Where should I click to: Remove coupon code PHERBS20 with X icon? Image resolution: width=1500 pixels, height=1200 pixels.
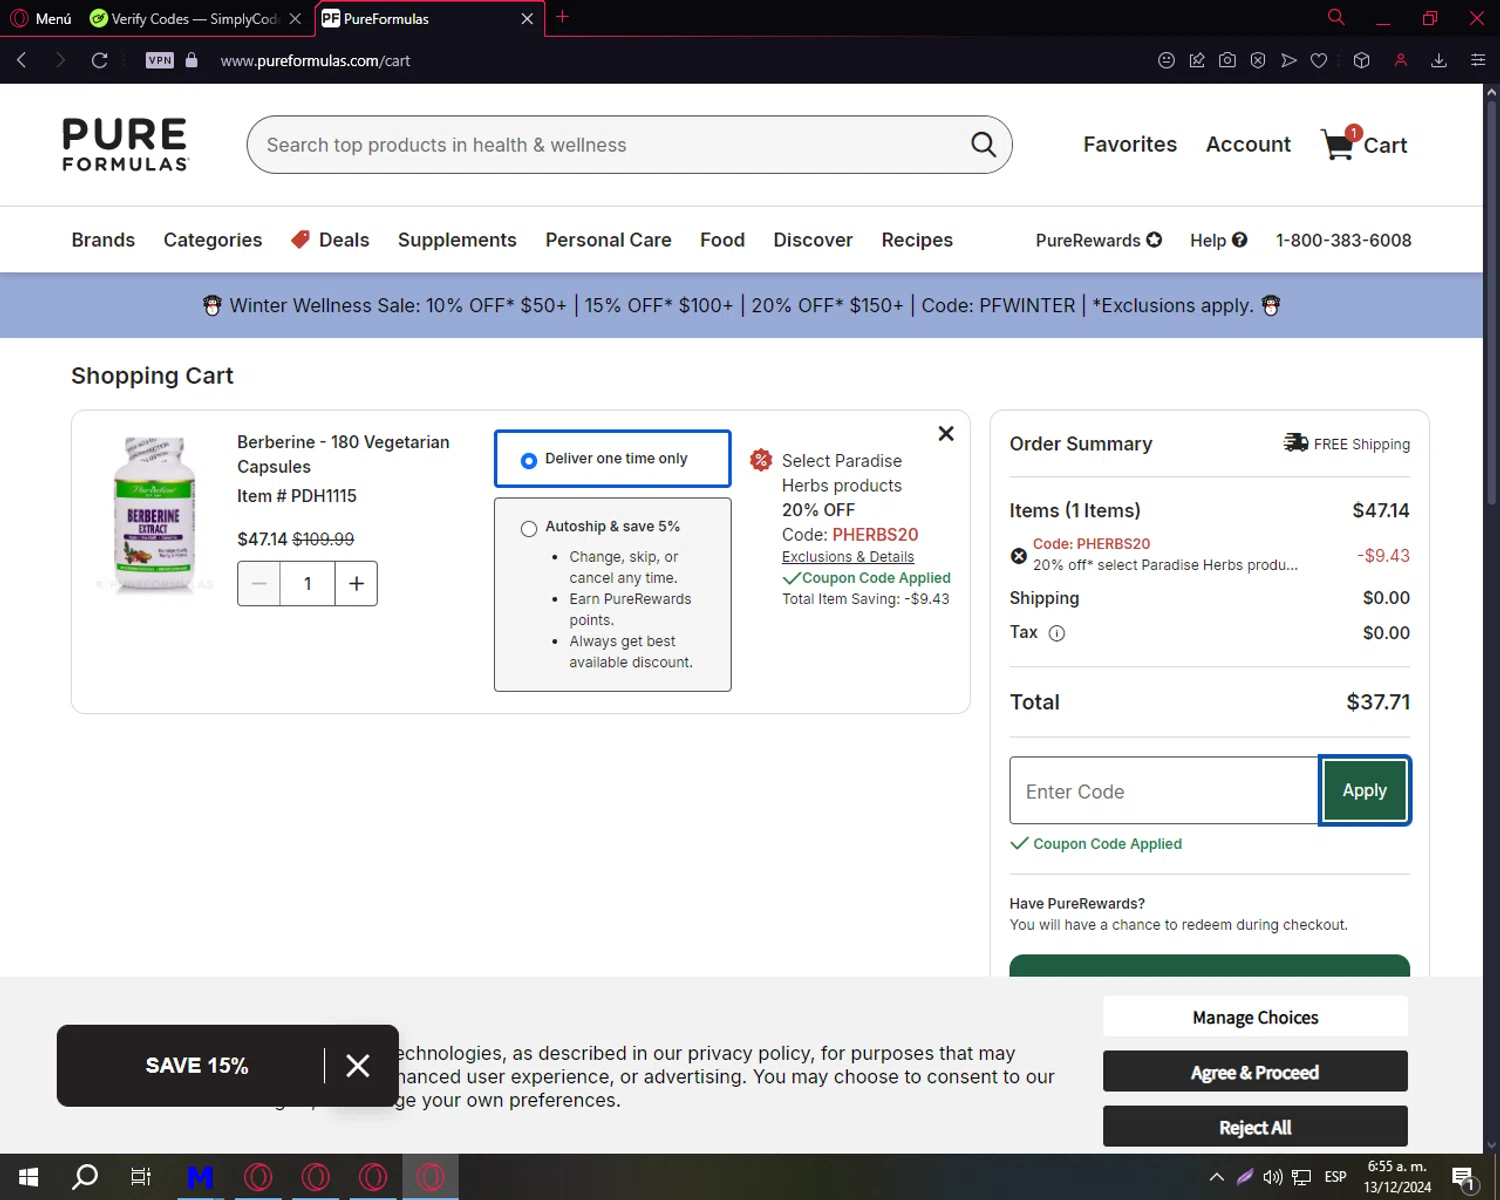(1019, 556)
